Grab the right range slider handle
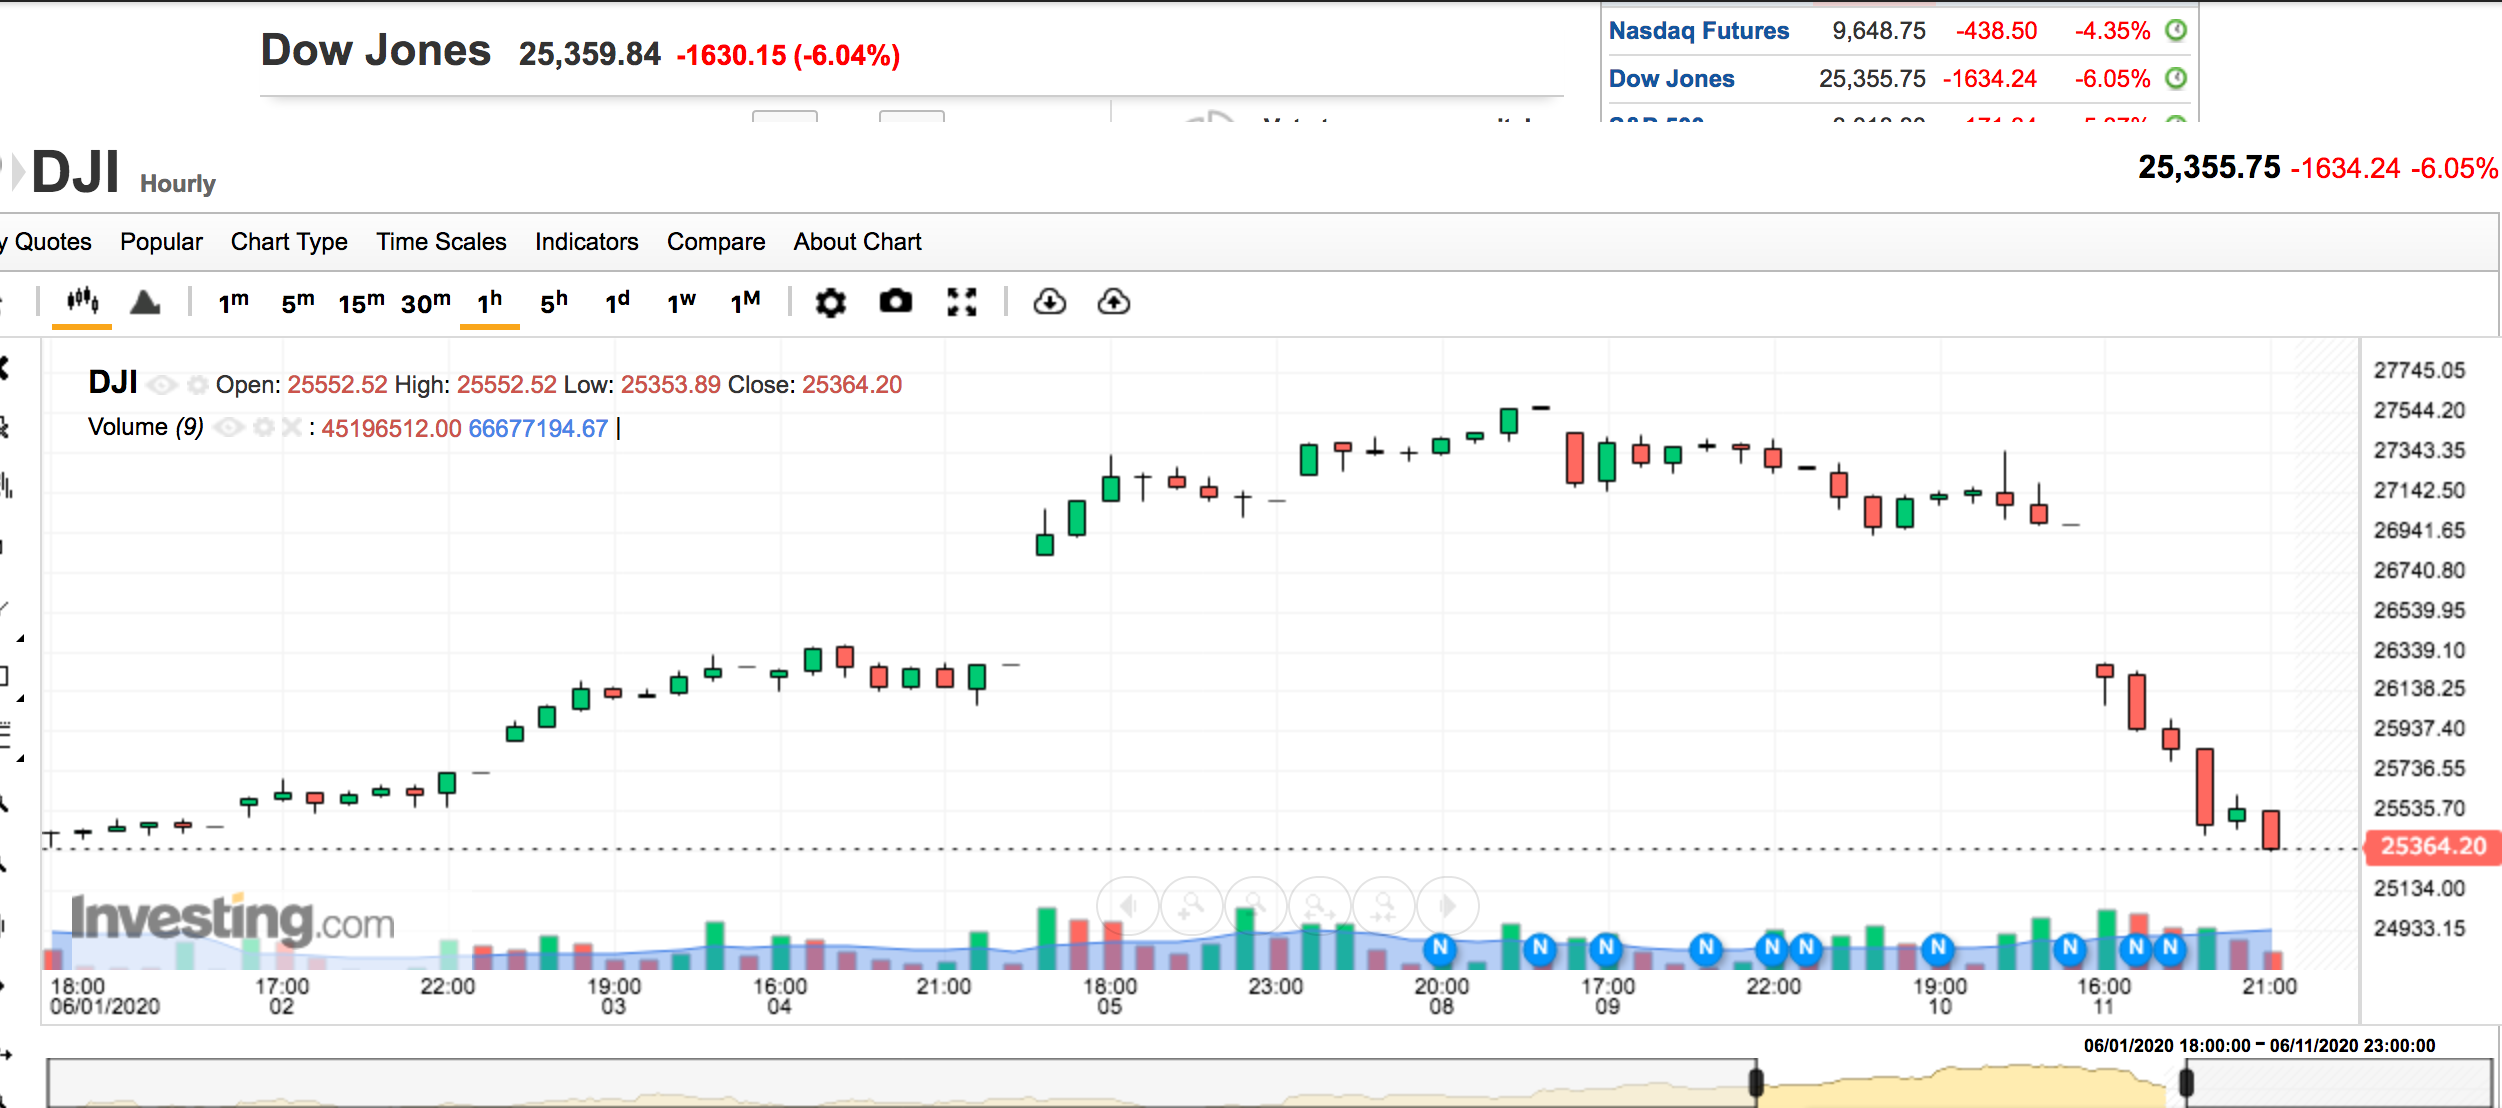2502x1108 pixels. [2186, 1082]
